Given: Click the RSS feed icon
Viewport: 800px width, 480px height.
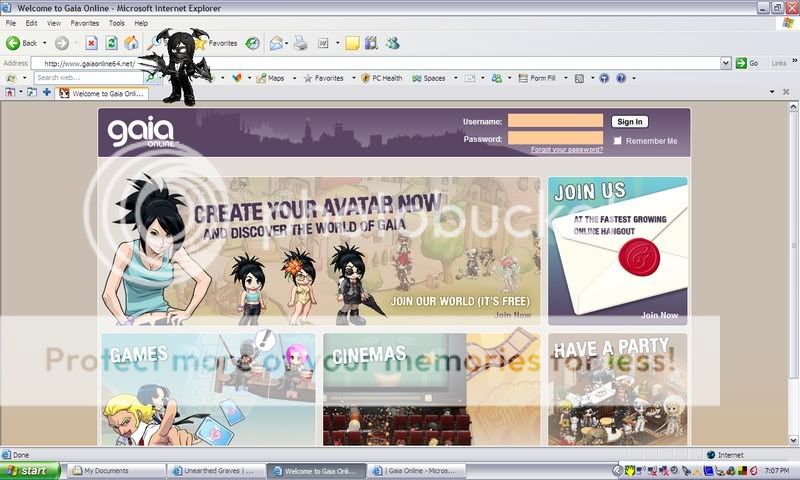Looking at the screenshot, I should click(579, 78).
